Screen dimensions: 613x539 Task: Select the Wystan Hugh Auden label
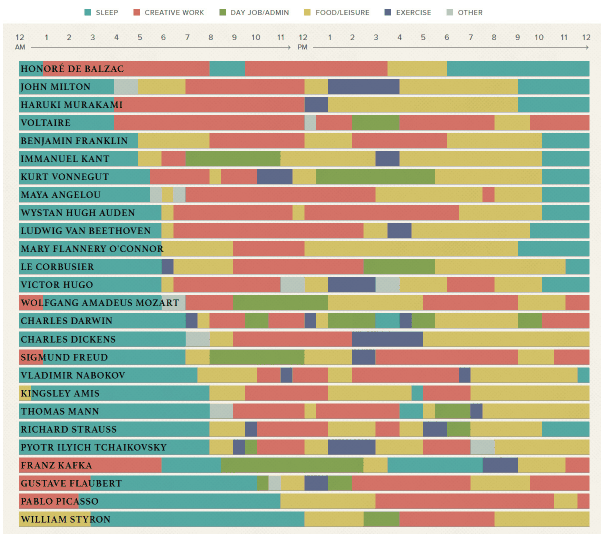[78, 213]
